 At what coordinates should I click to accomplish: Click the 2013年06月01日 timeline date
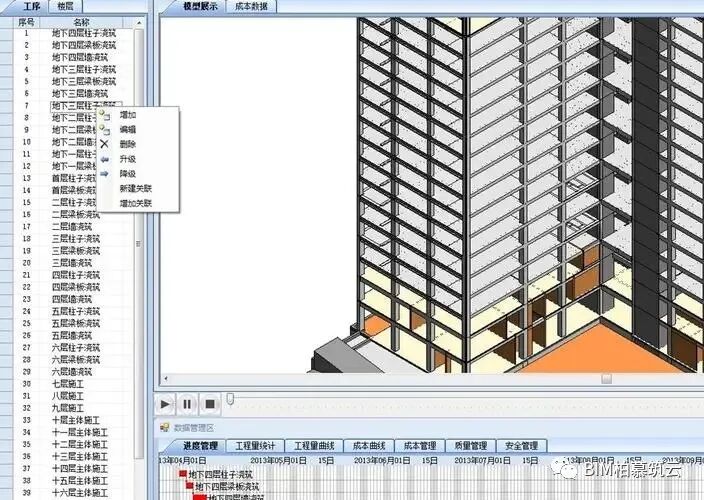[x=382, y=461]
